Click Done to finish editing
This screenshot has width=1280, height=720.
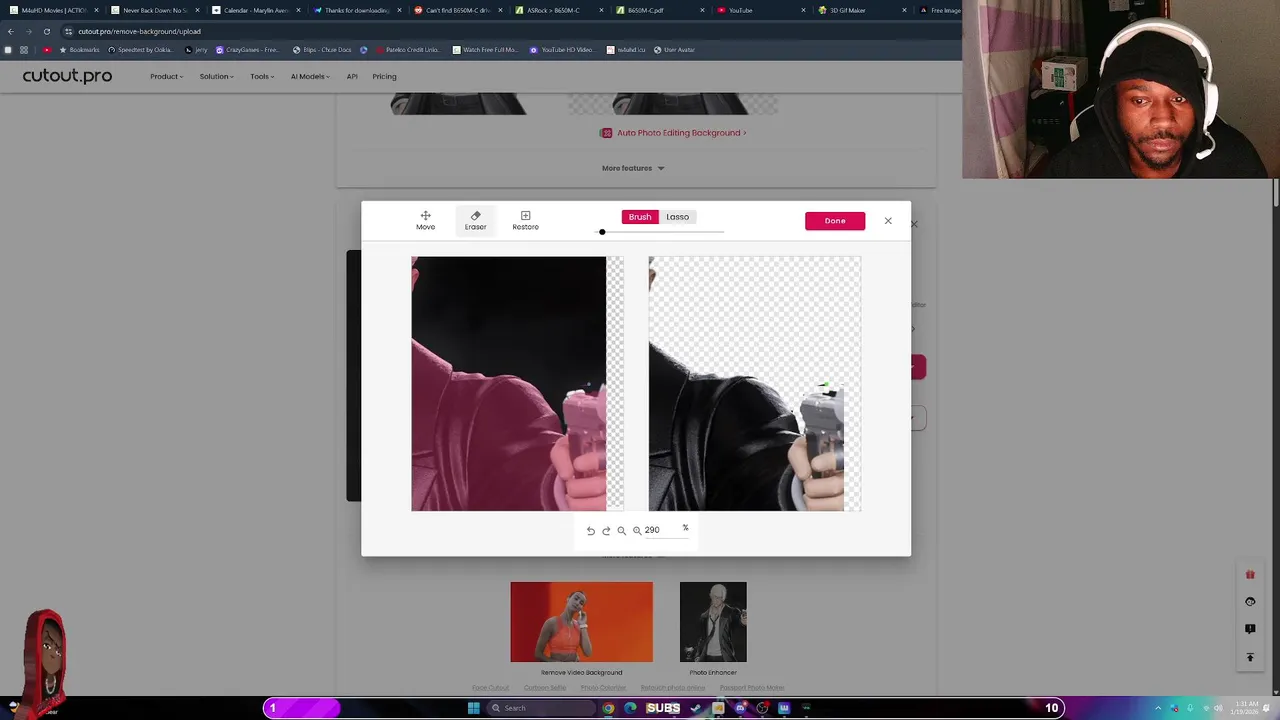click(x=835, y=221)
